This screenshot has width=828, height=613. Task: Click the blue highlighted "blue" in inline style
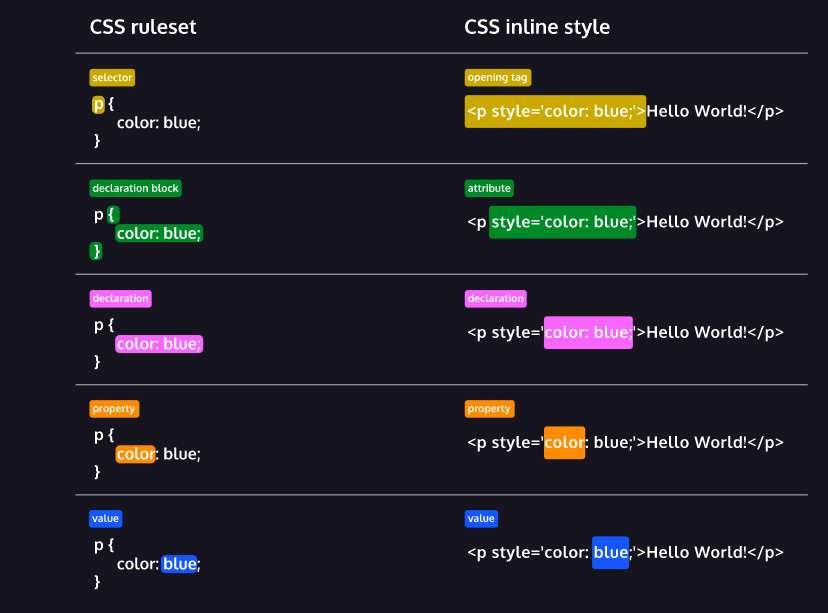[x=610, y=552]
